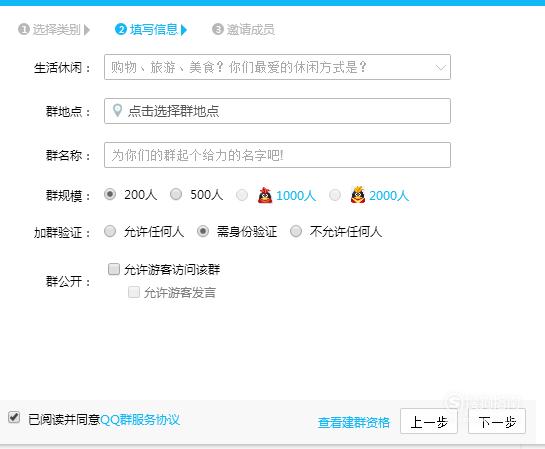Click the location pin icon in 群地点 field
Viewport: 545px width, 449px height.
pyautogui.click(x=117, y=111)
